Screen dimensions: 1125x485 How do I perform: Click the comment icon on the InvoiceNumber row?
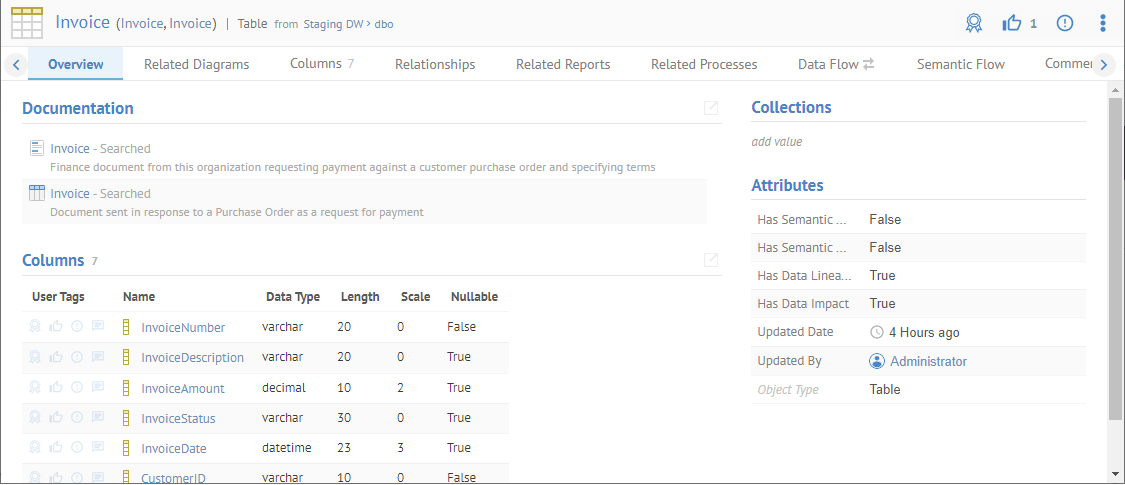pos(98,327)
